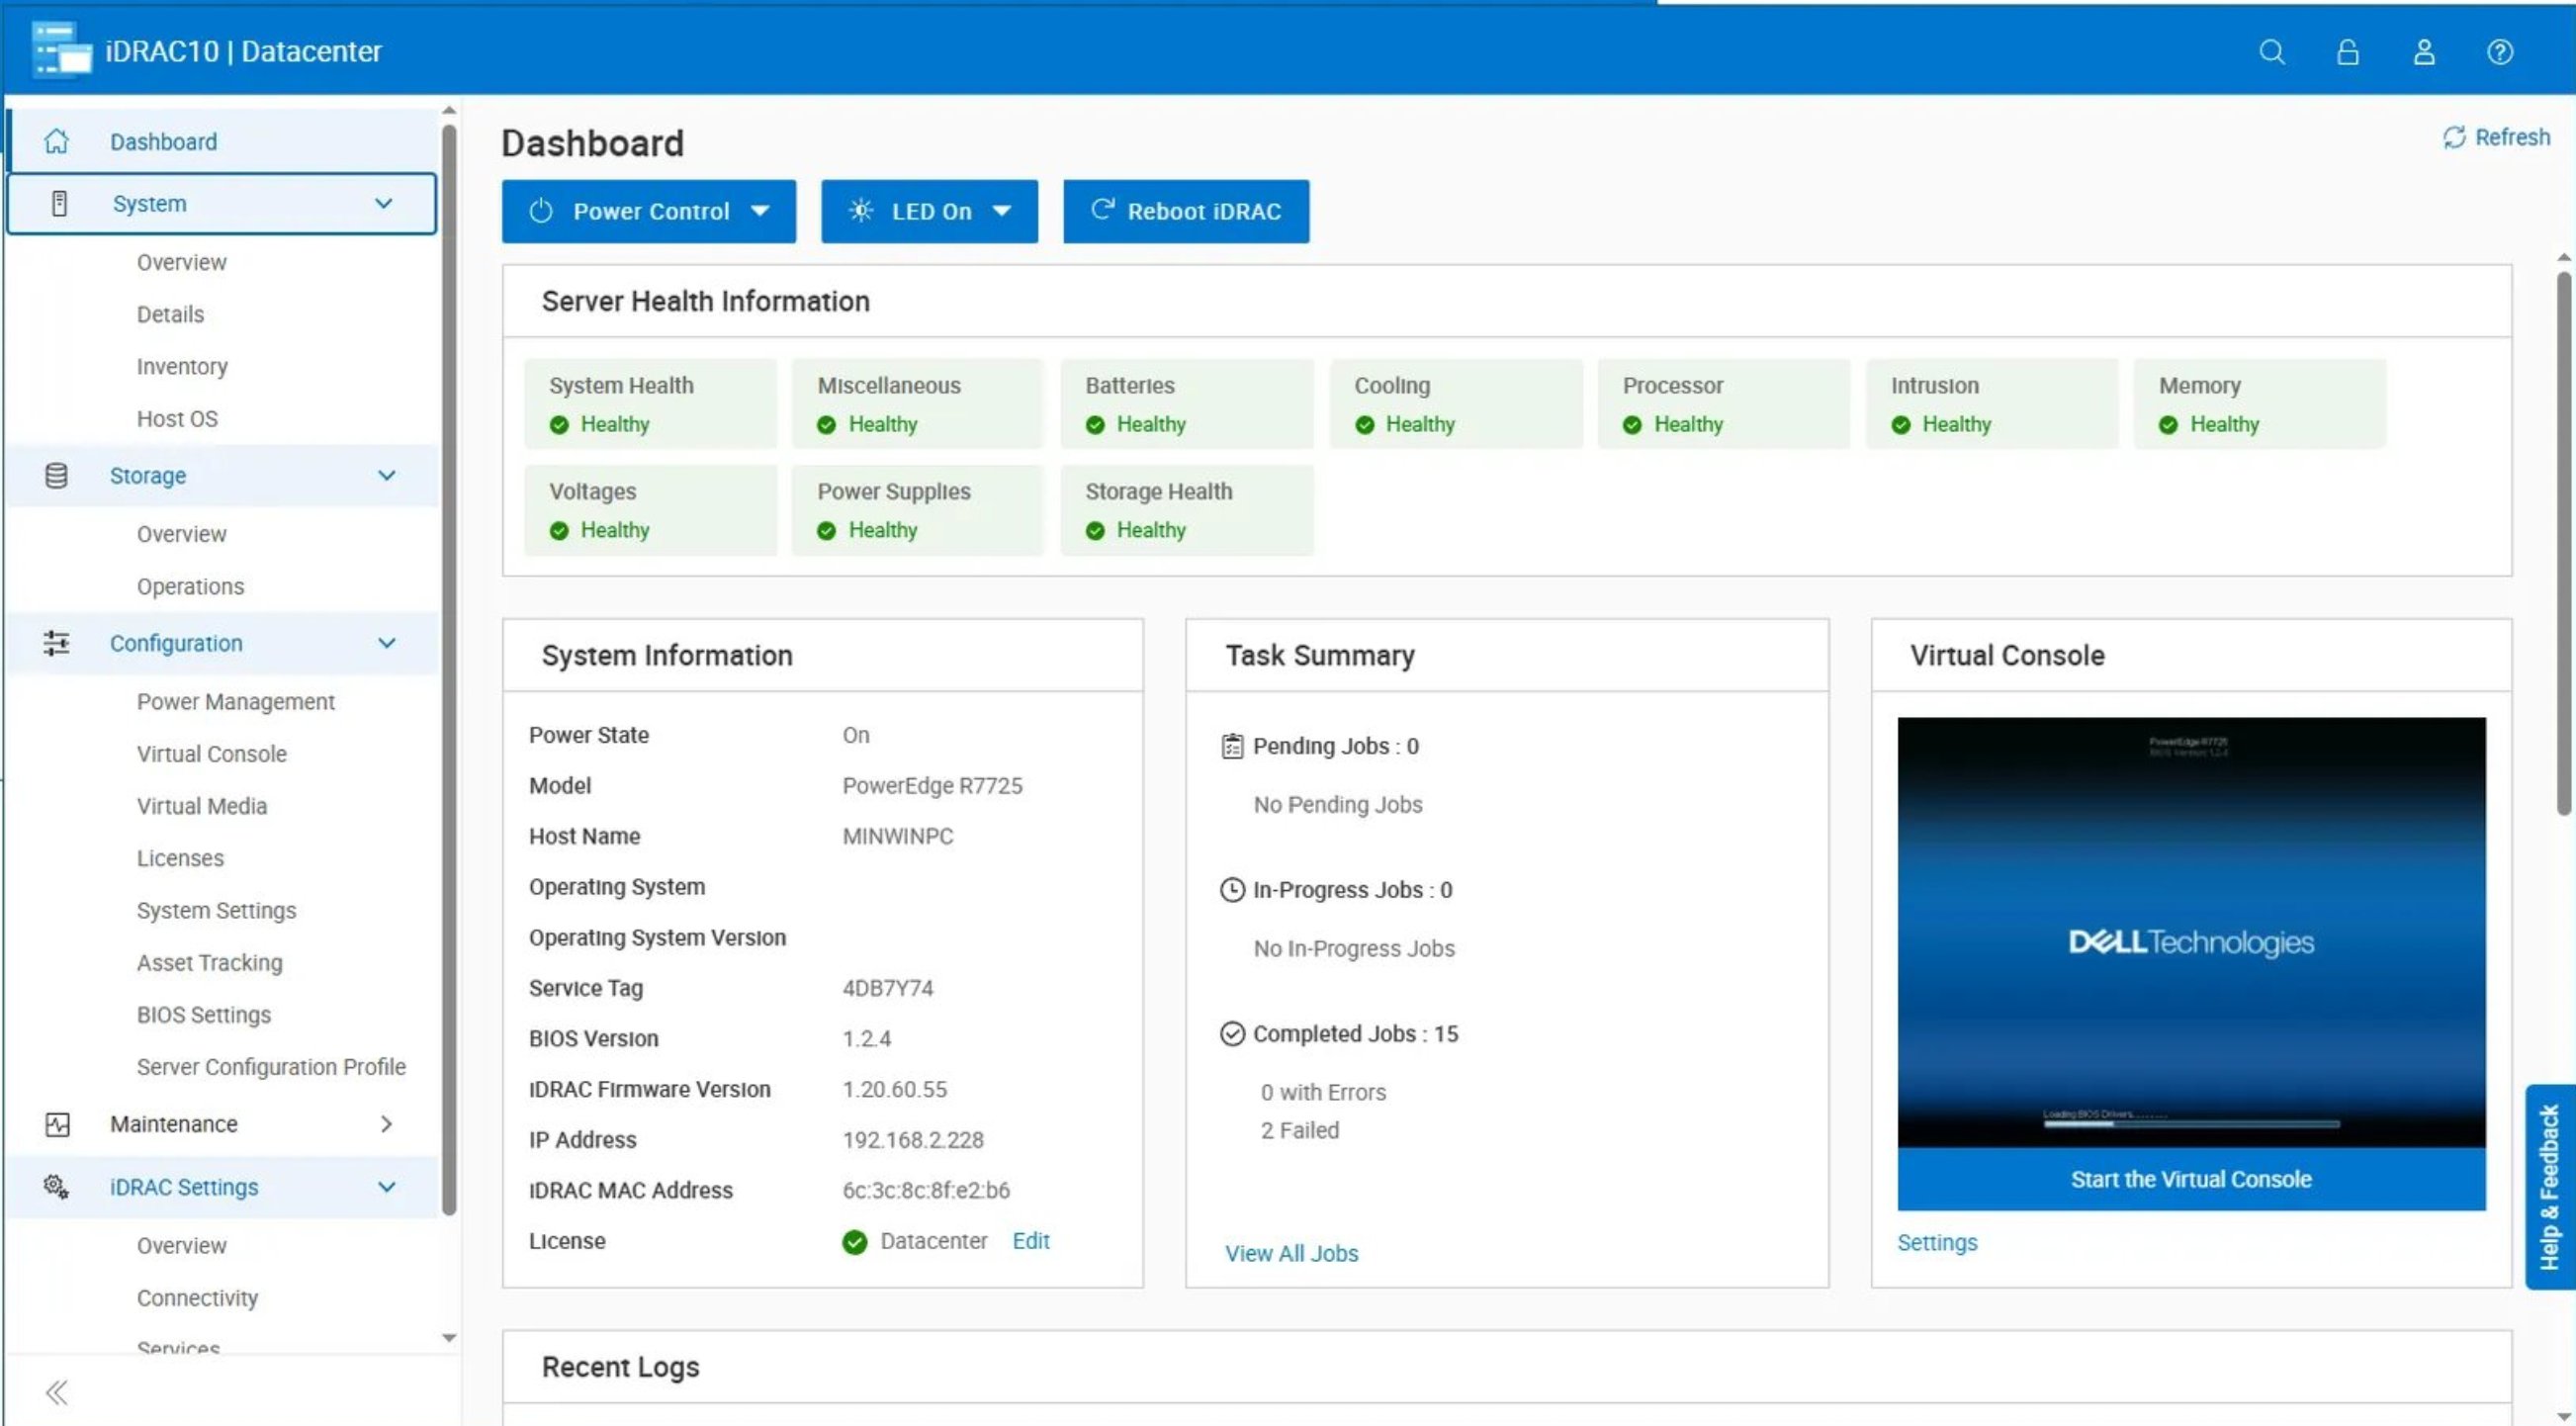The height and width of the screenshot is (1426, 2576).
Task: Click the Processor health card
Action: [x=1724, y=404]
